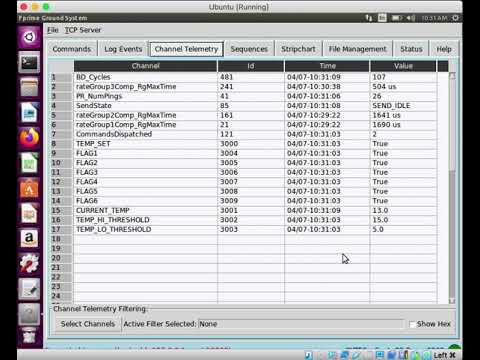Select the PR_NumPings channel row

tap(255, 96)
